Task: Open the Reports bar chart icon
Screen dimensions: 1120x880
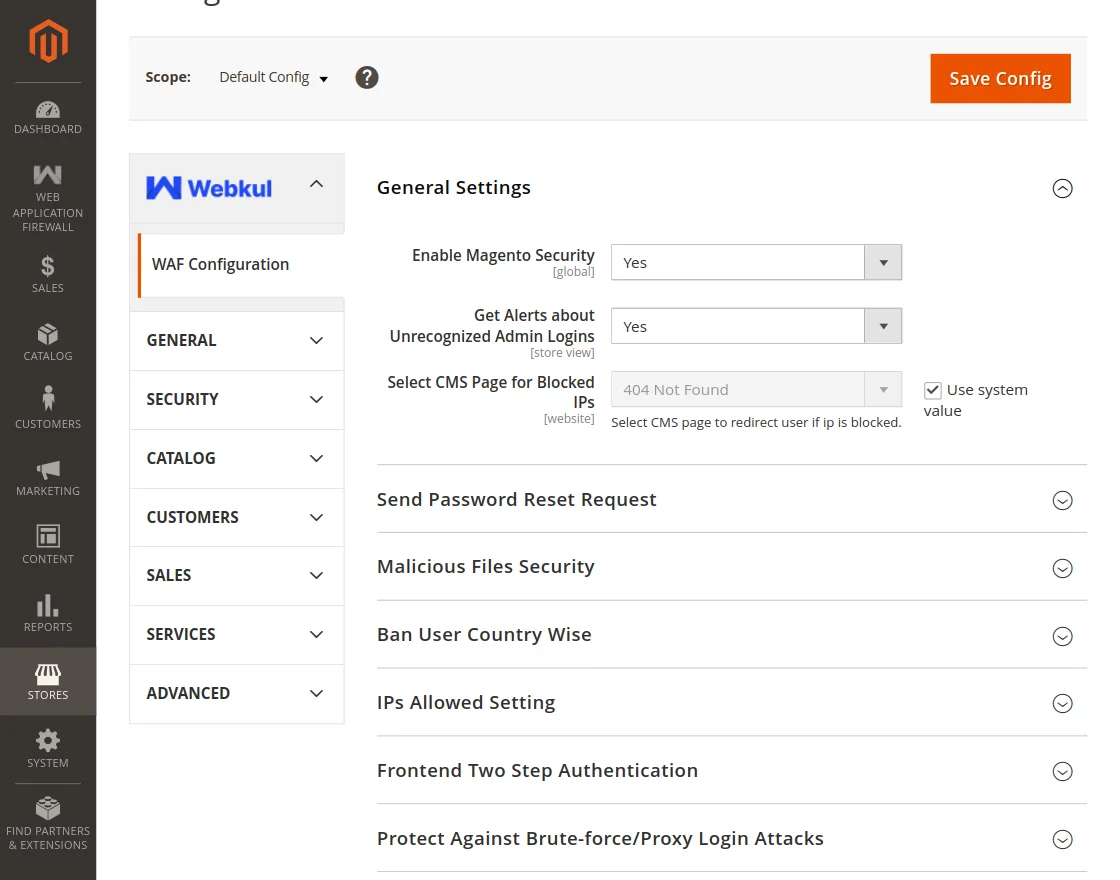Action: pyautogui.click(x=48, y=605)
